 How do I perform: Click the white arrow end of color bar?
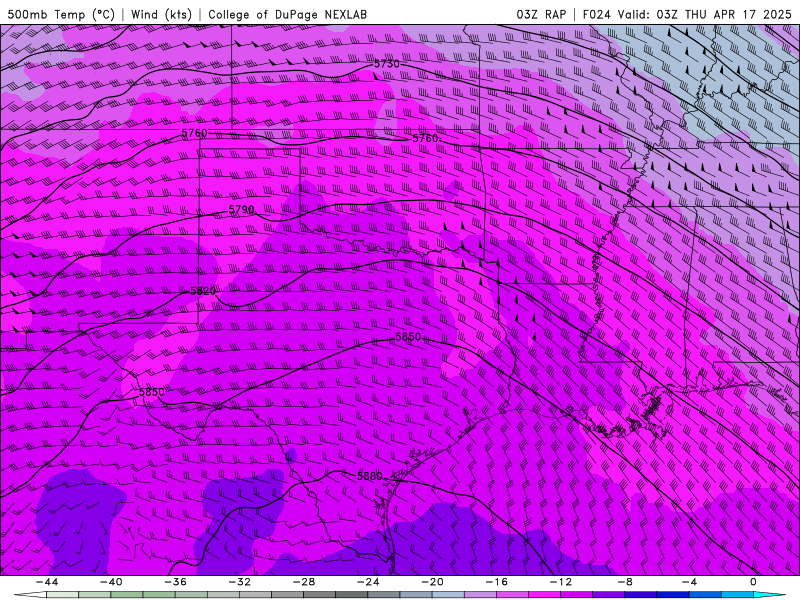30,595
